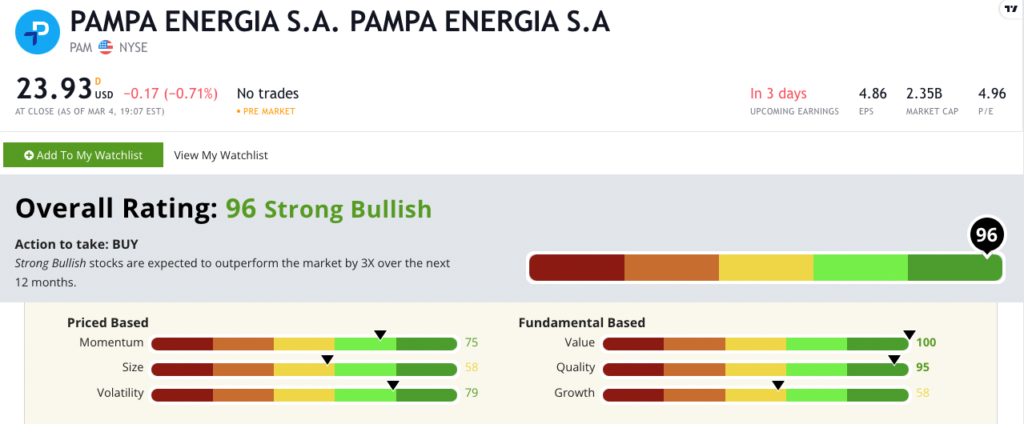1024x424 pixels.
Task: Click the PAM ticker symbol text
Action: click(80, 46)
